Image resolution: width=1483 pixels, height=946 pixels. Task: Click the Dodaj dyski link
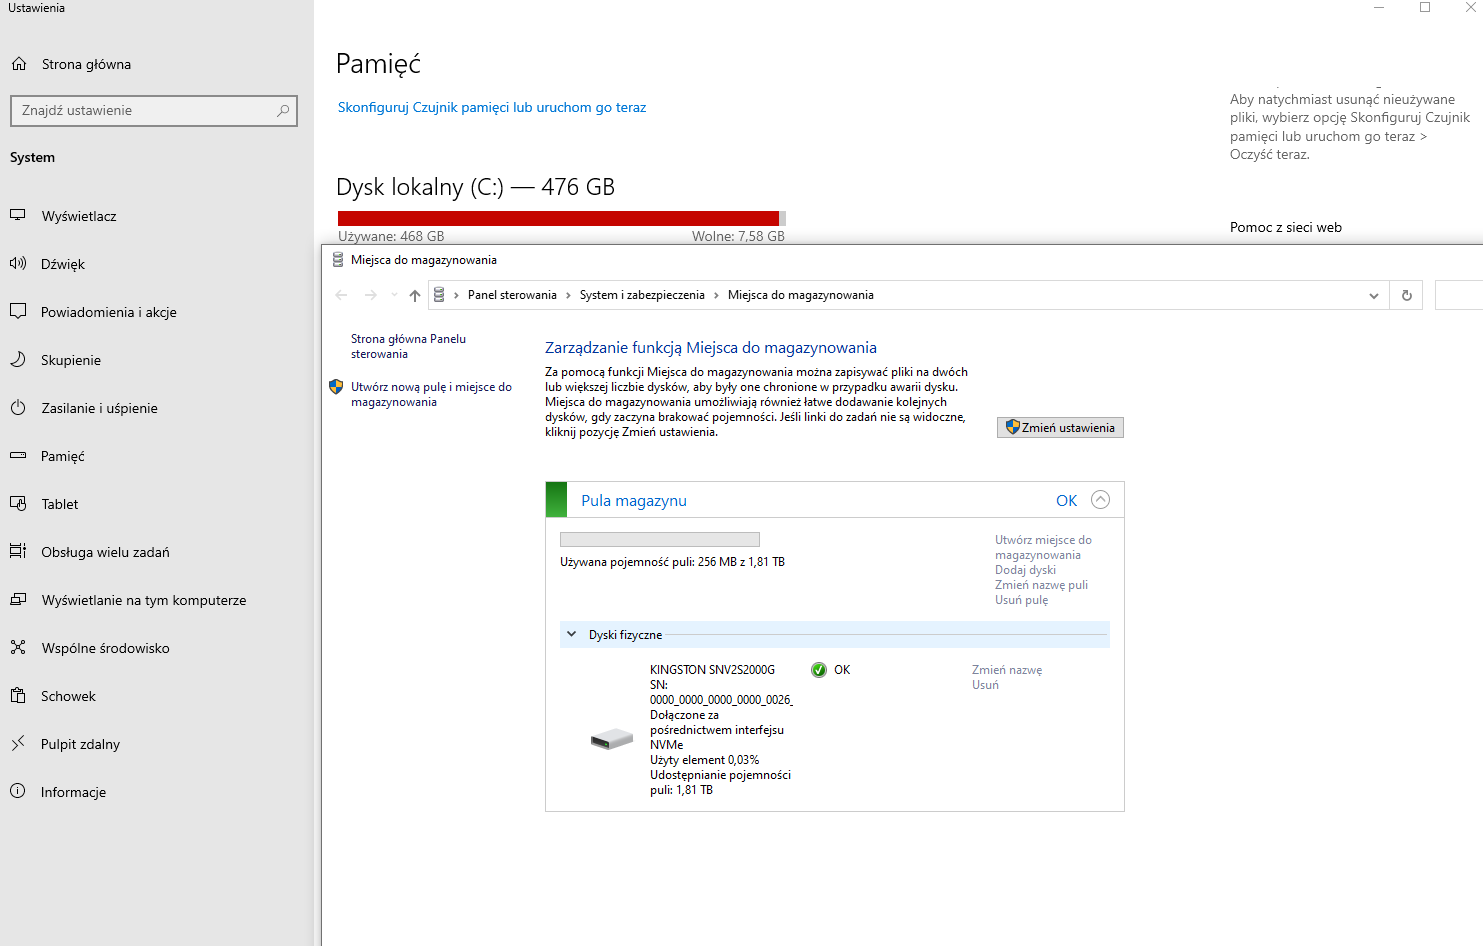pos(1025,570)
